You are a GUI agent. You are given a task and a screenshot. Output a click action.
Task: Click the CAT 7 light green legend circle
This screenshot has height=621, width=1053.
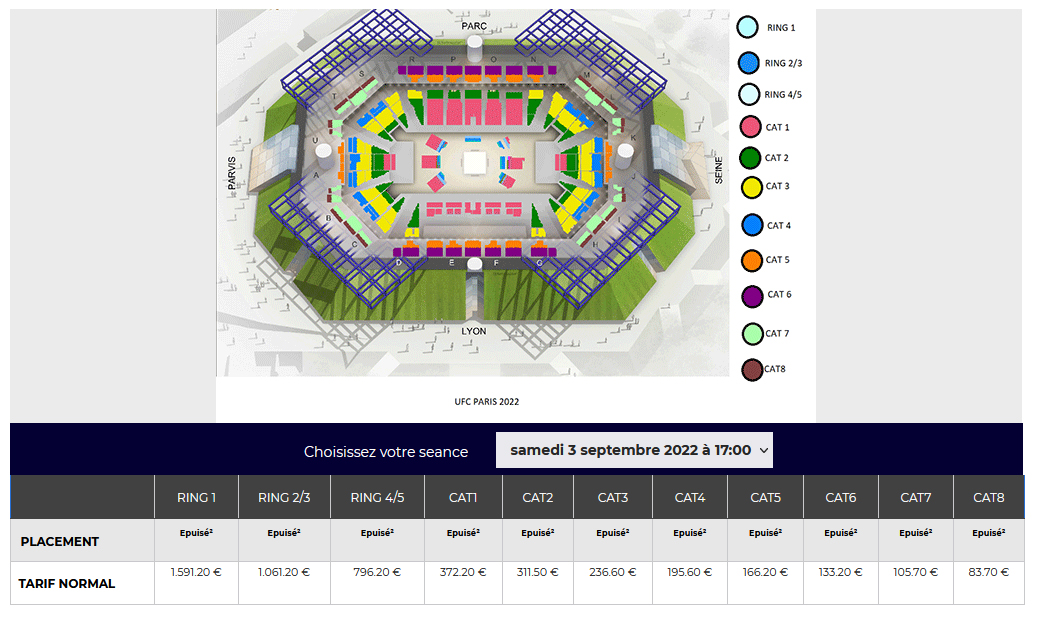752,333
